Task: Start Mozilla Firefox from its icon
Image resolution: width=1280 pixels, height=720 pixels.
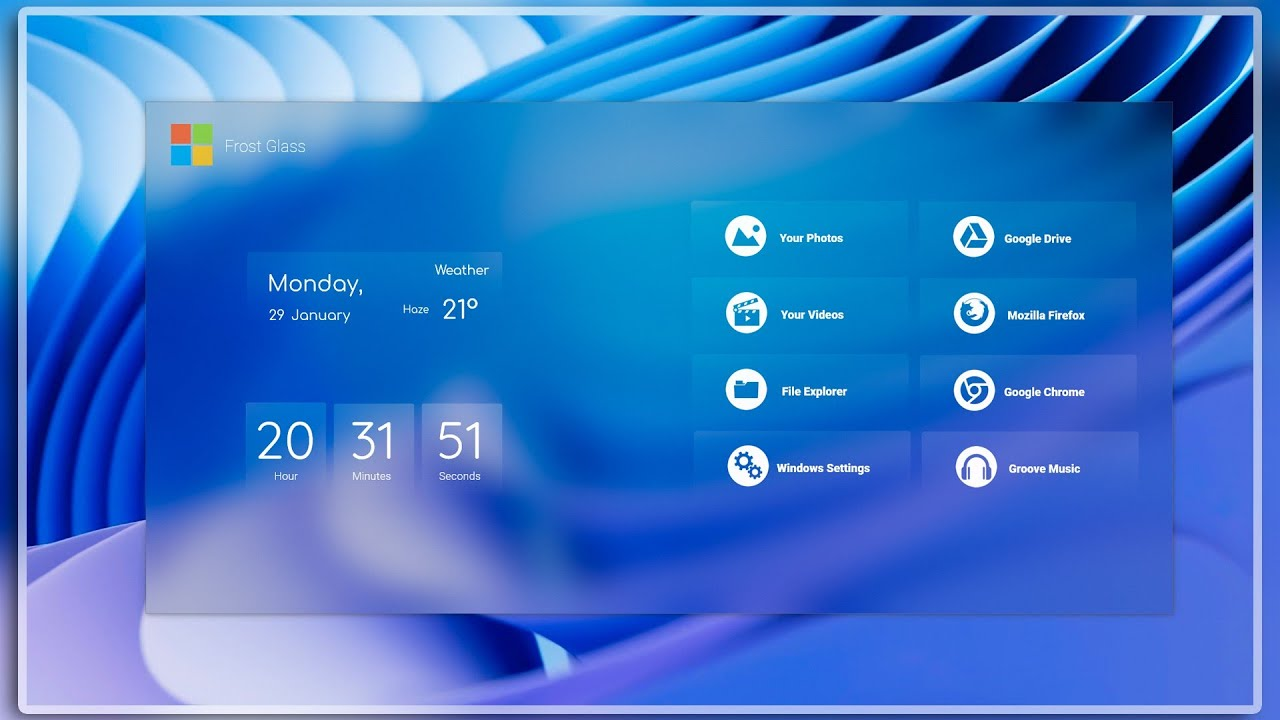Action: [x=974, y=314]
